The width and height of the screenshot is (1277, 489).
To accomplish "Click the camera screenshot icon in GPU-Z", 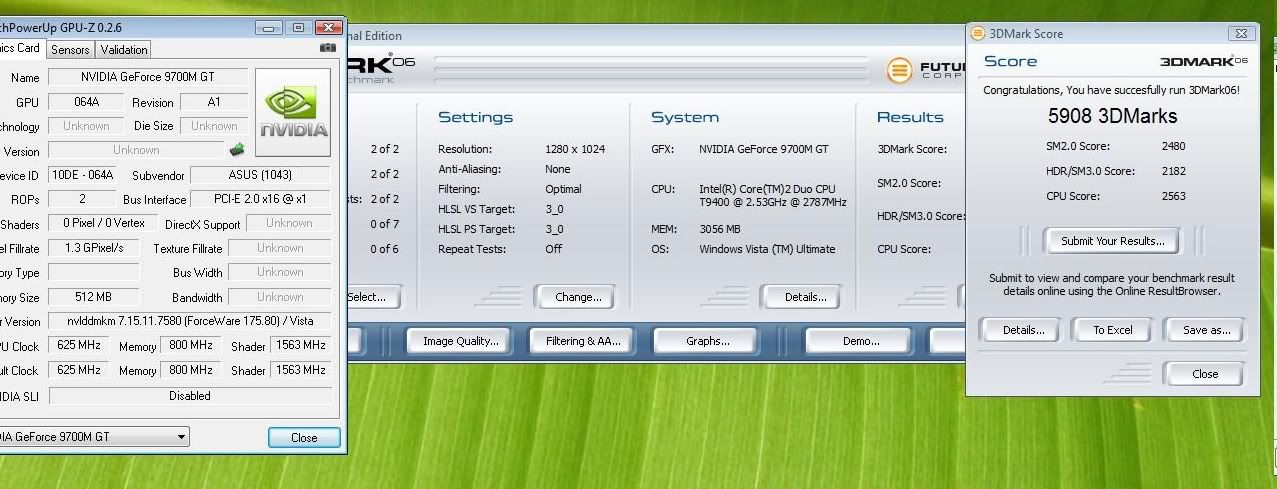I will [327, 48].
